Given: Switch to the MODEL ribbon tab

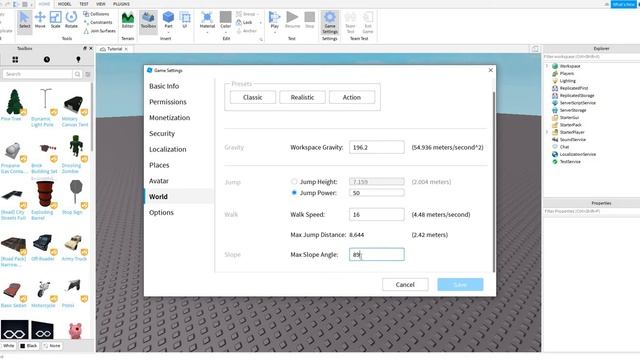Looking at the screenshot, I should tap(64, 4).
